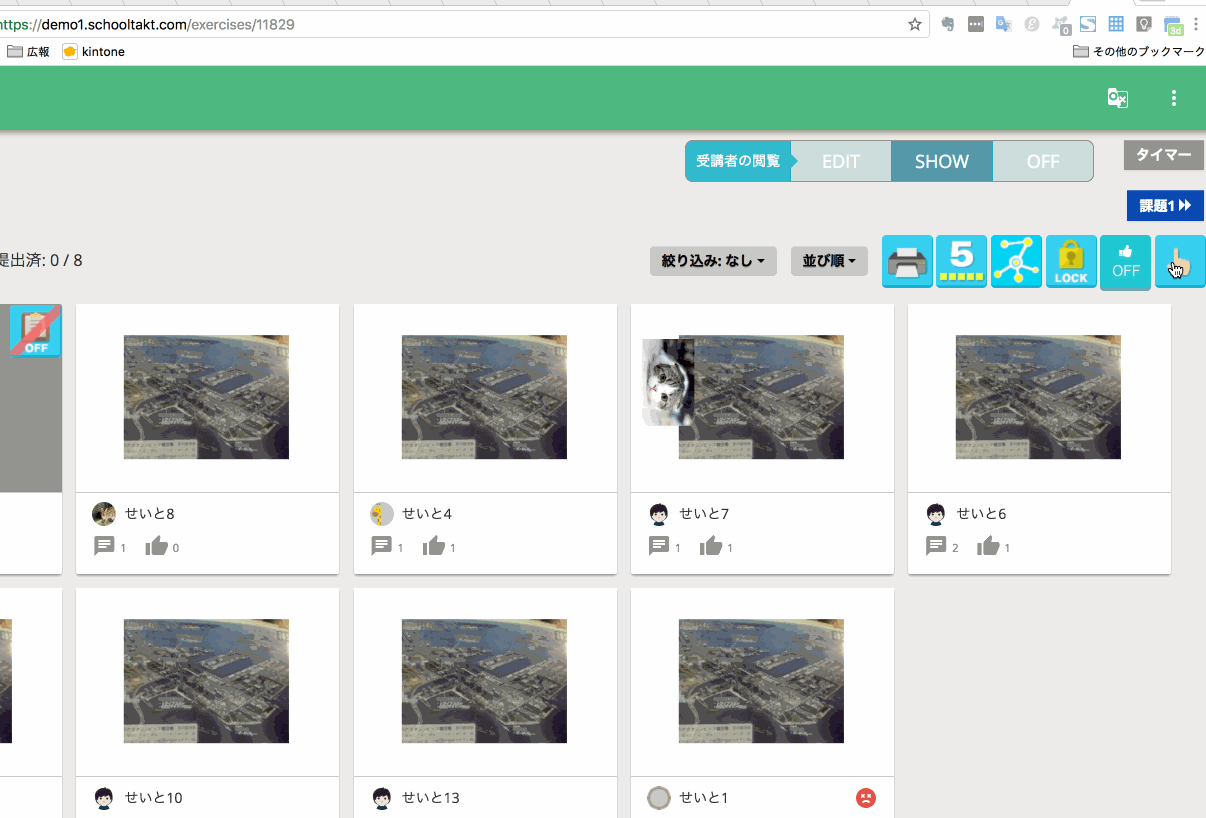
Task: Click せいと8's avatar
Action: pyautogui.click(x=104, y=514)
